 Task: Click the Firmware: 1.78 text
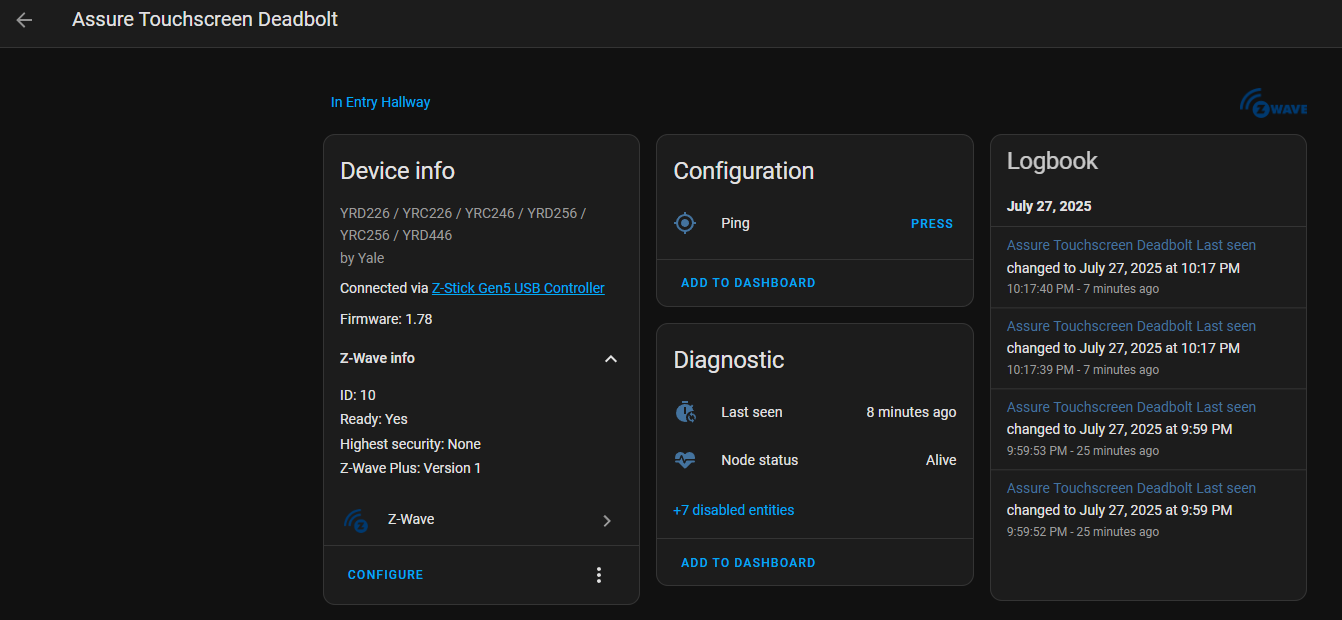coord(386,319)
